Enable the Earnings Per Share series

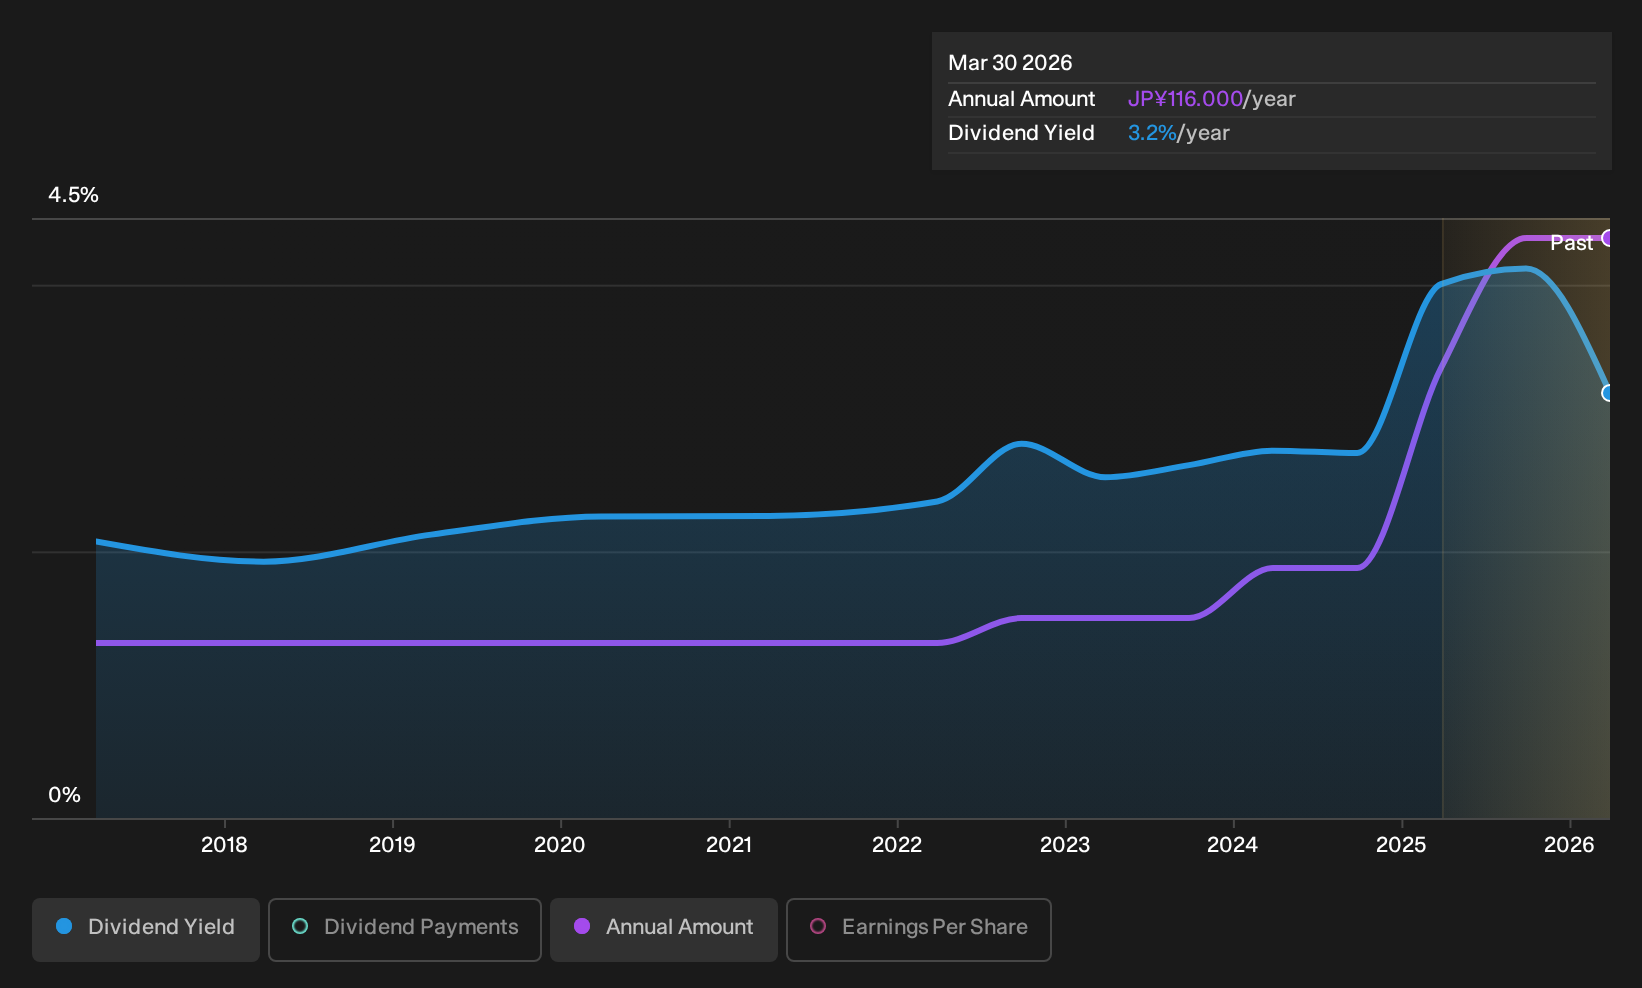[x=919, y=930]
